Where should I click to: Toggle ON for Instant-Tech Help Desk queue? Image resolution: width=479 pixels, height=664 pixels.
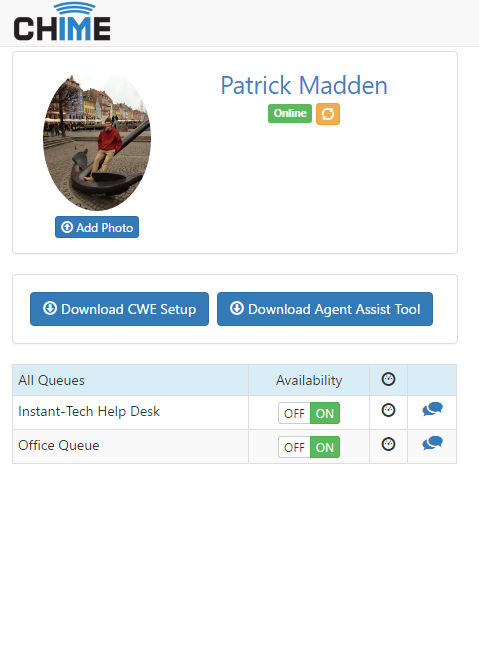325,413
